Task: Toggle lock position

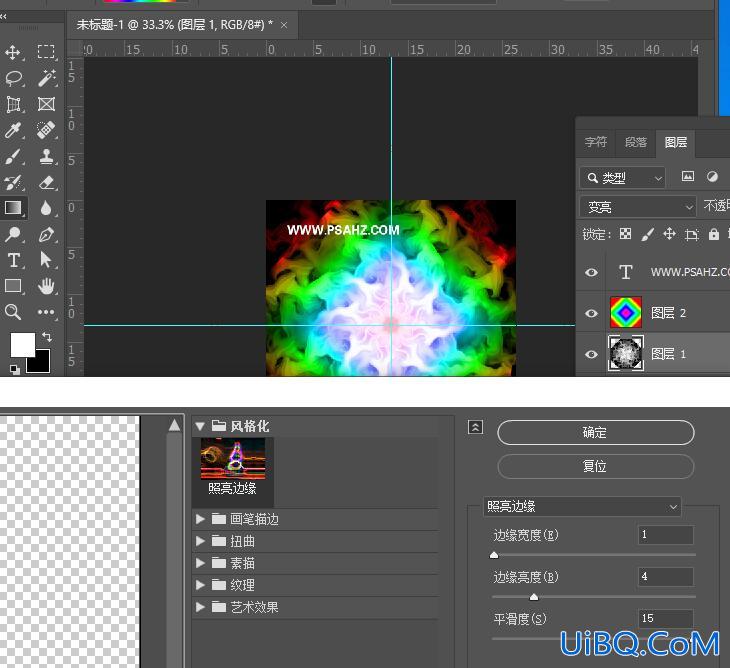Action: point(669,233)
